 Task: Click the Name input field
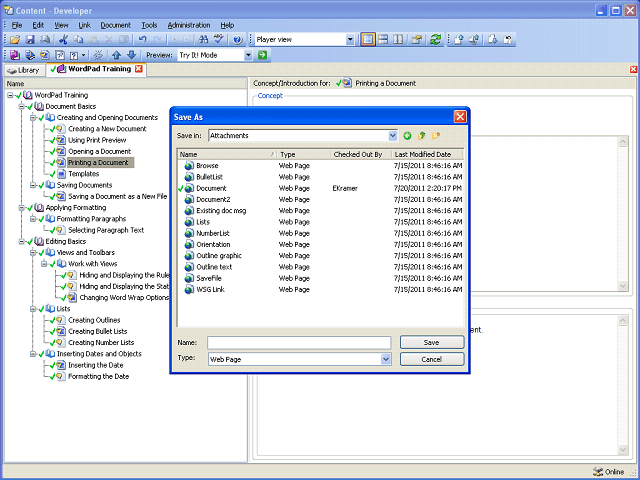(x=299, y=342)
